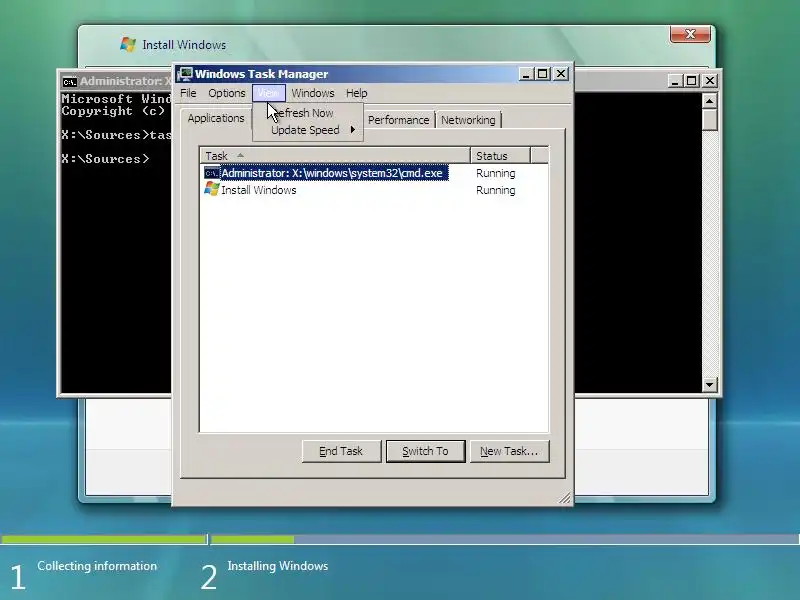Click the Collecting information progress bar
The image size is (800, 600).
(x=104, y=539)
